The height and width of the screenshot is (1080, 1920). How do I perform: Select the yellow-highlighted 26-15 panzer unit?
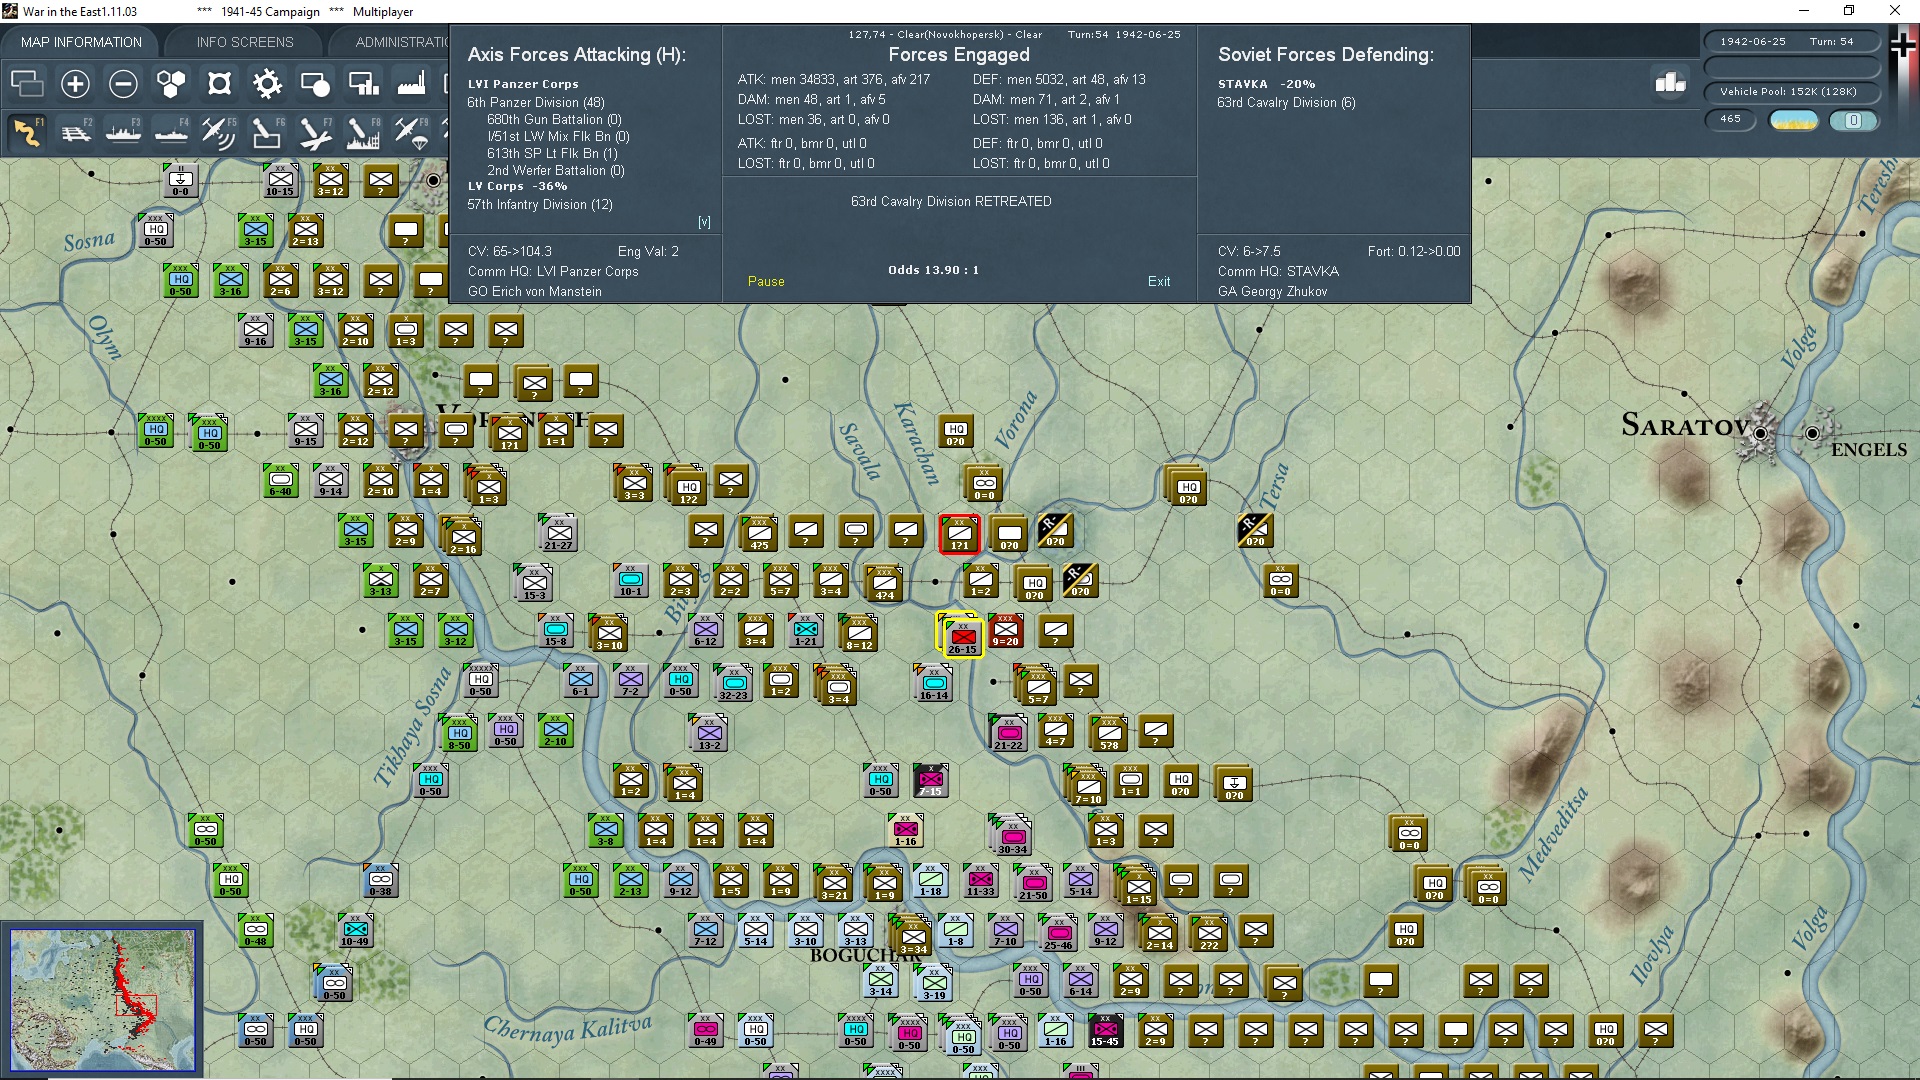[962, 636]
